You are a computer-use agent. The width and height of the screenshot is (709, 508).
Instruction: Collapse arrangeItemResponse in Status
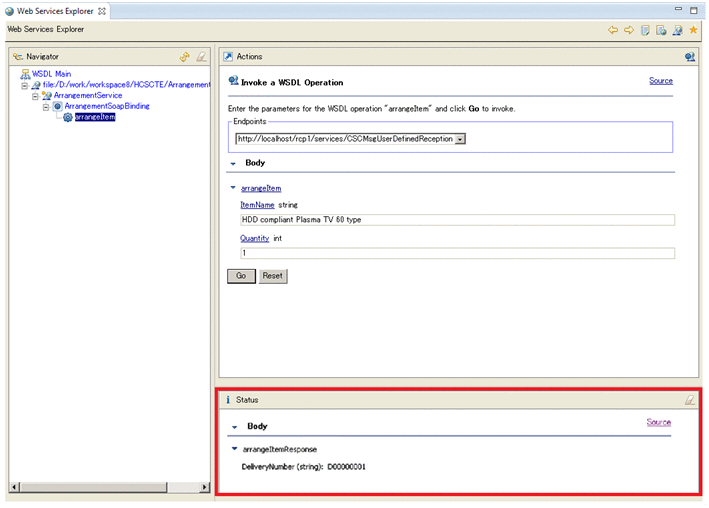pyautogui.click(x=234, y=449)
